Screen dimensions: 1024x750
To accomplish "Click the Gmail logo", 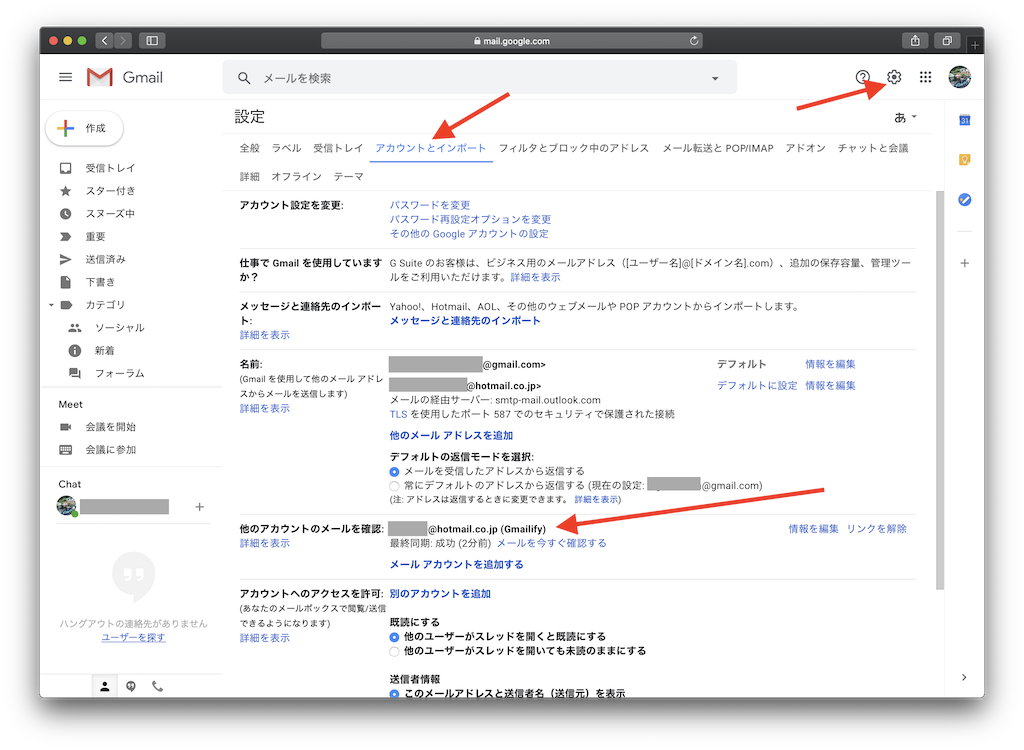I will coord(125,77).
